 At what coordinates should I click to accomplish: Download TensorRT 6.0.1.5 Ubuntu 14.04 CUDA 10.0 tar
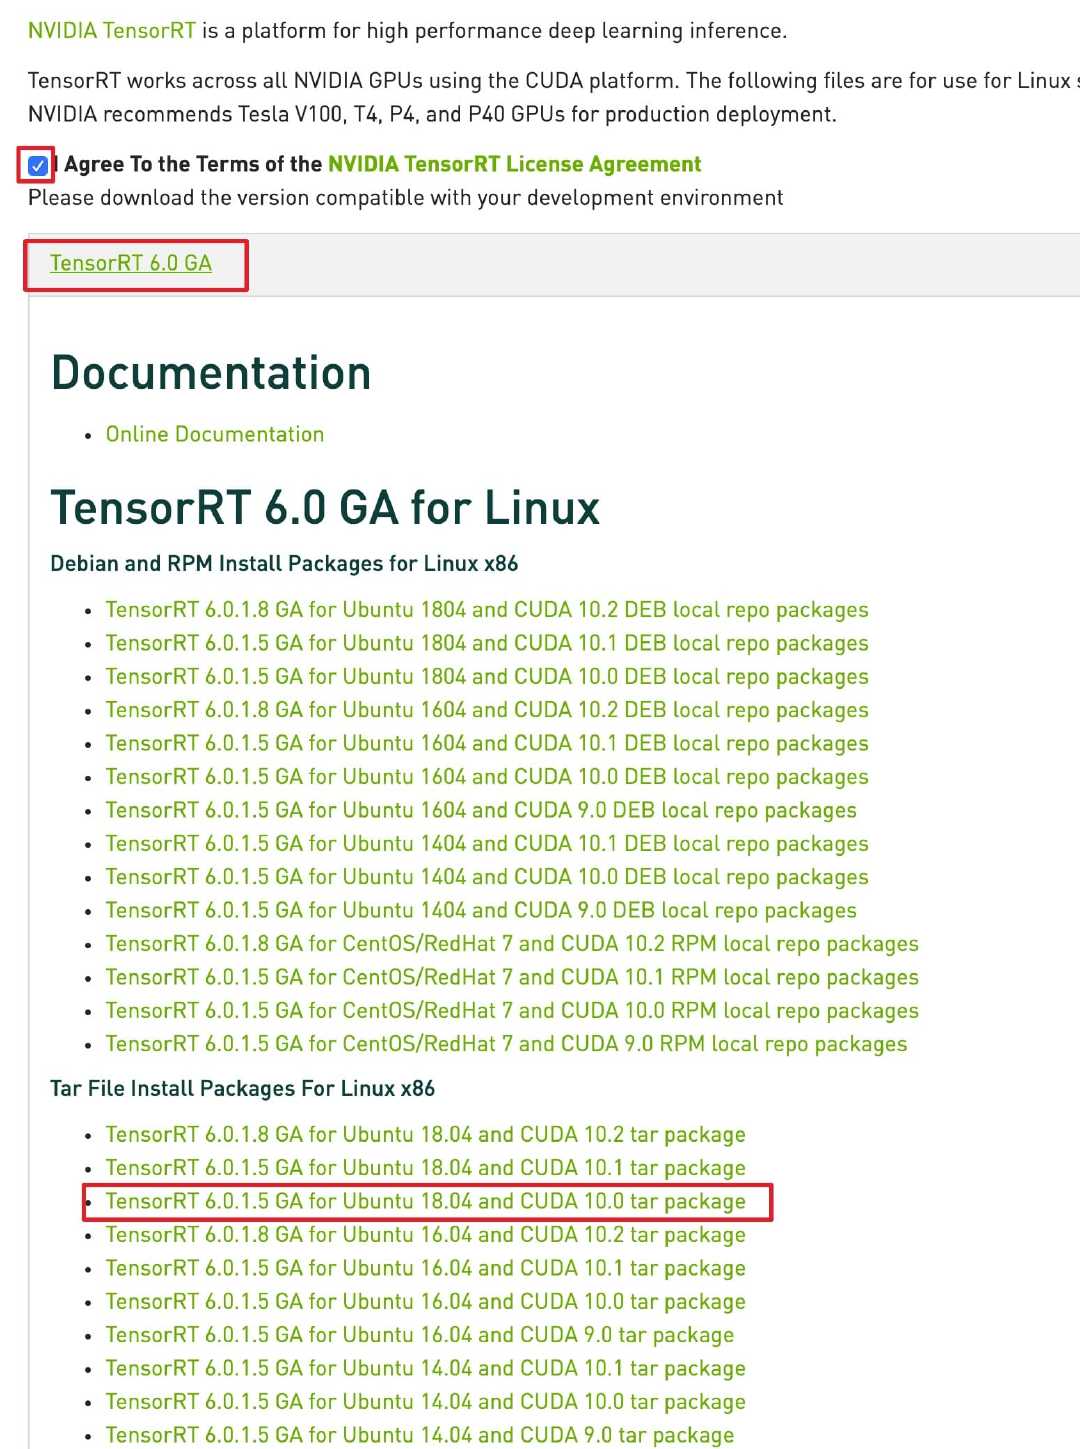(426, 1402)
